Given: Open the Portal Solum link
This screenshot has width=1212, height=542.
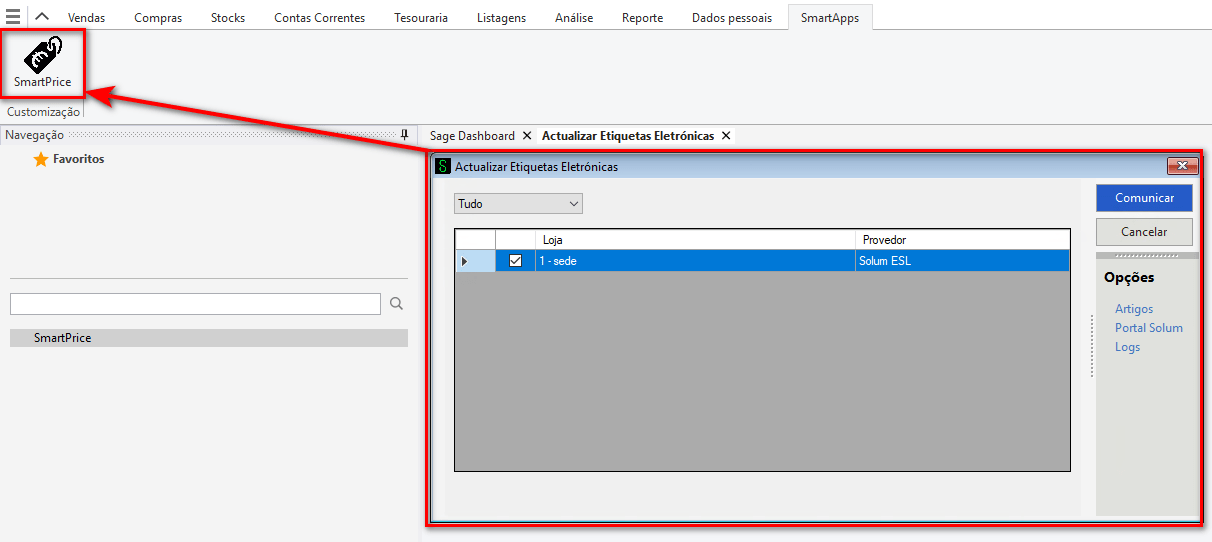Looking at the screenshot, I should click(x=1149, y=328).
